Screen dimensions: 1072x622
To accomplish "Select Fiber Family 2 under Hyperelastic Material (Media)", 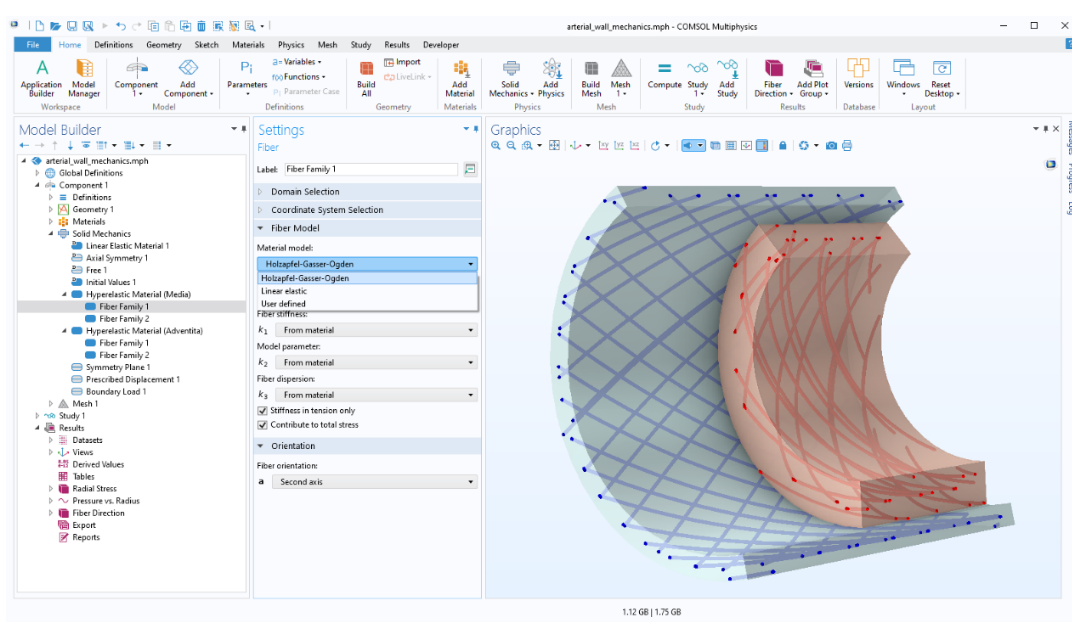I will (124, 319).
